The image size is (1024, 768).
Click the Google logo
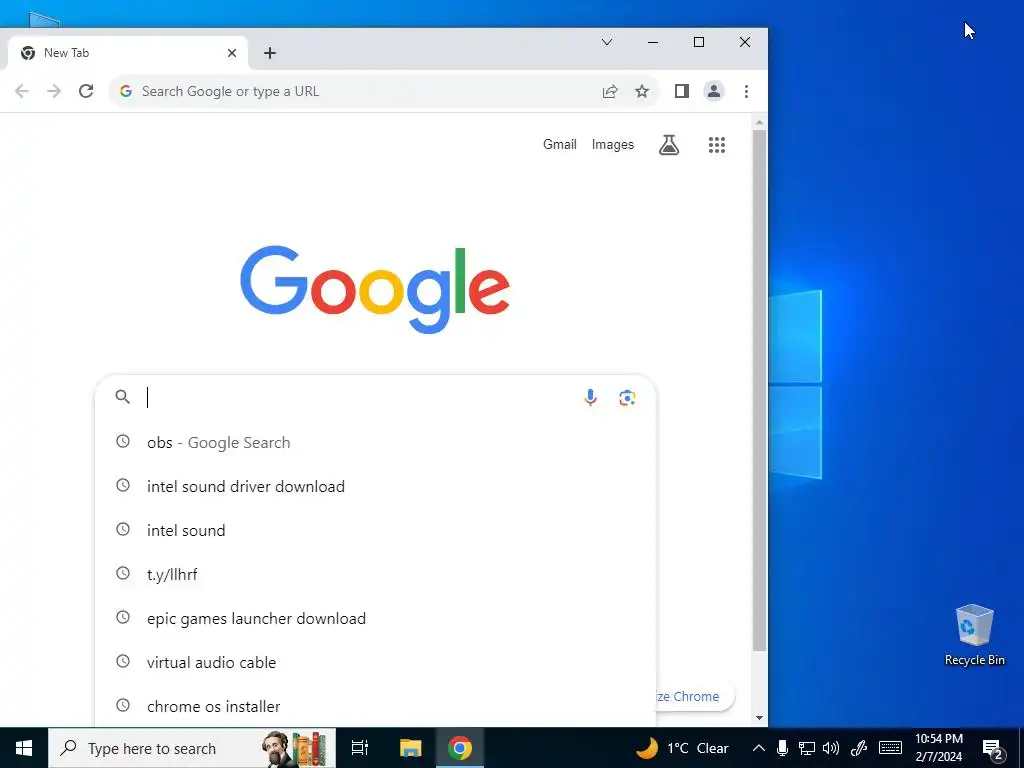pos(375,289)
